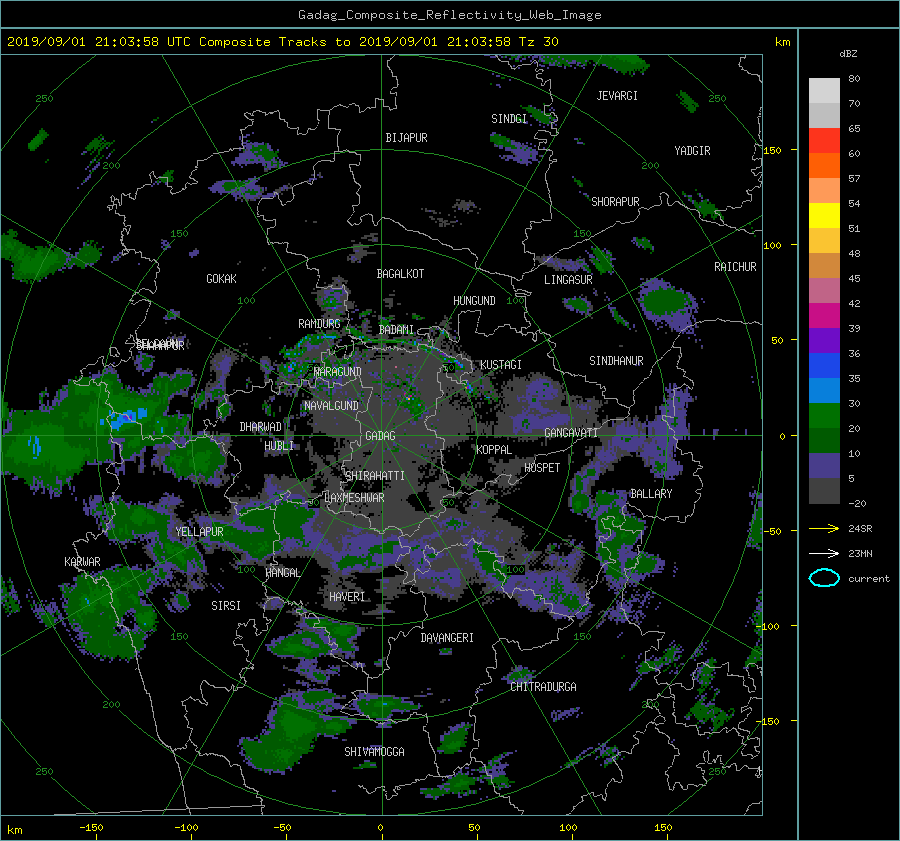Click the SHIRAHATTI city label
The image size is (900, 841).
pyautogui.click(x=375, y=476)
